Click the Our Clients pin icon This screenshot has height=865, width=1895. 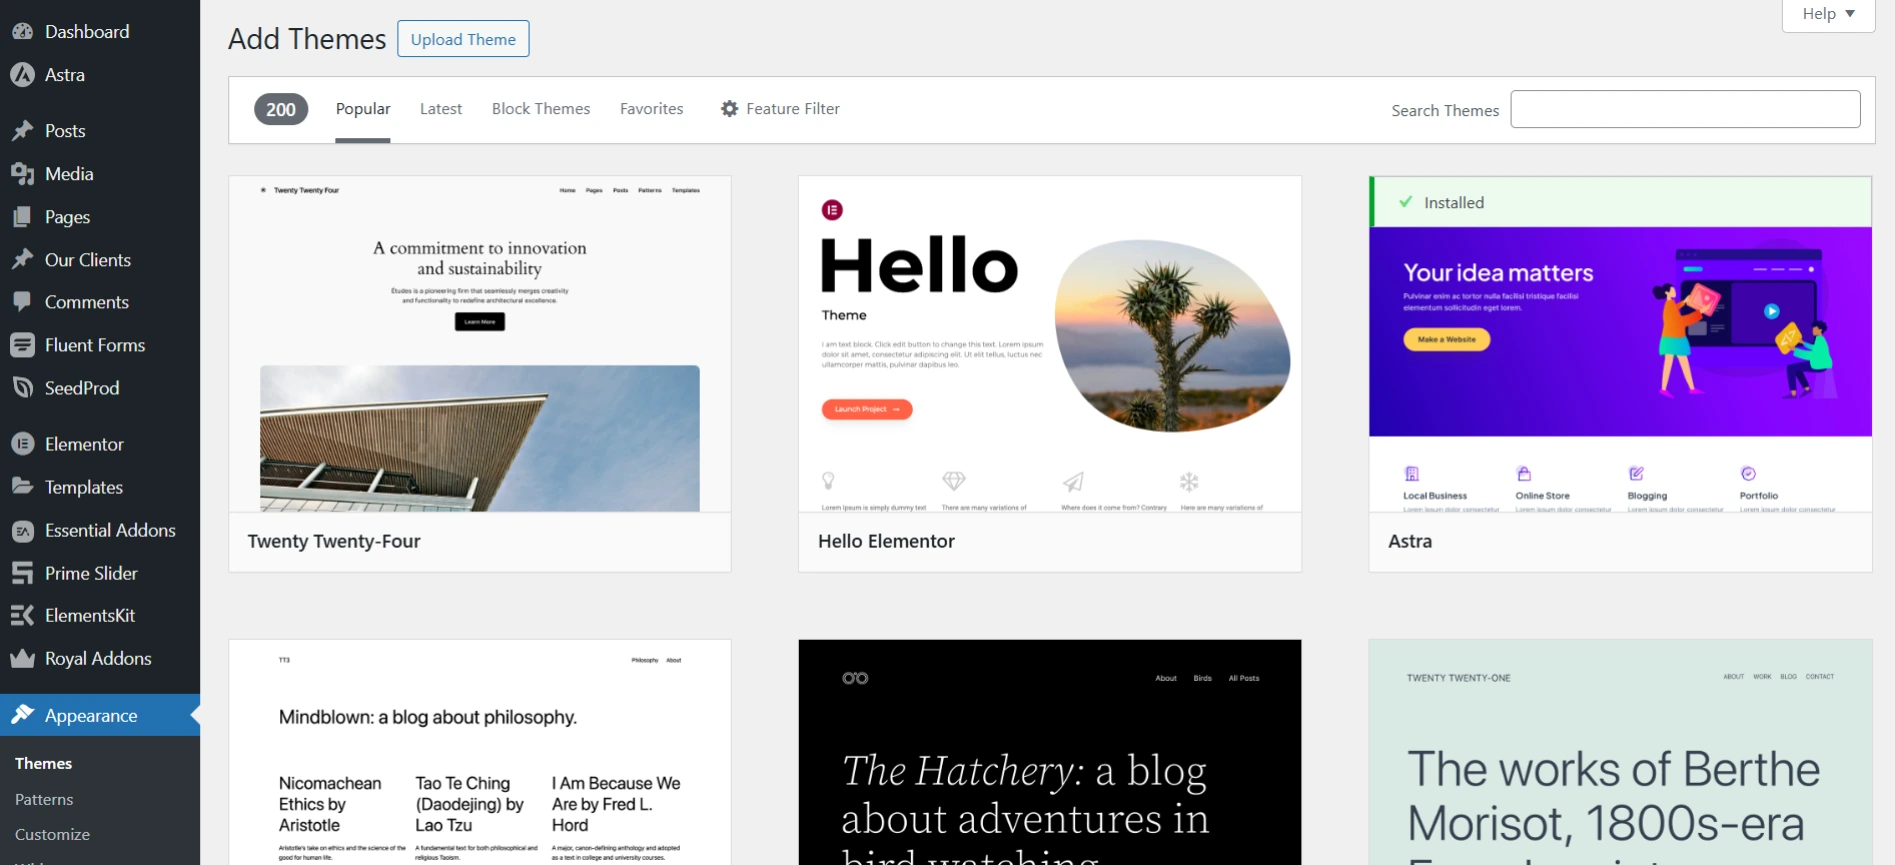click(22, 260)
